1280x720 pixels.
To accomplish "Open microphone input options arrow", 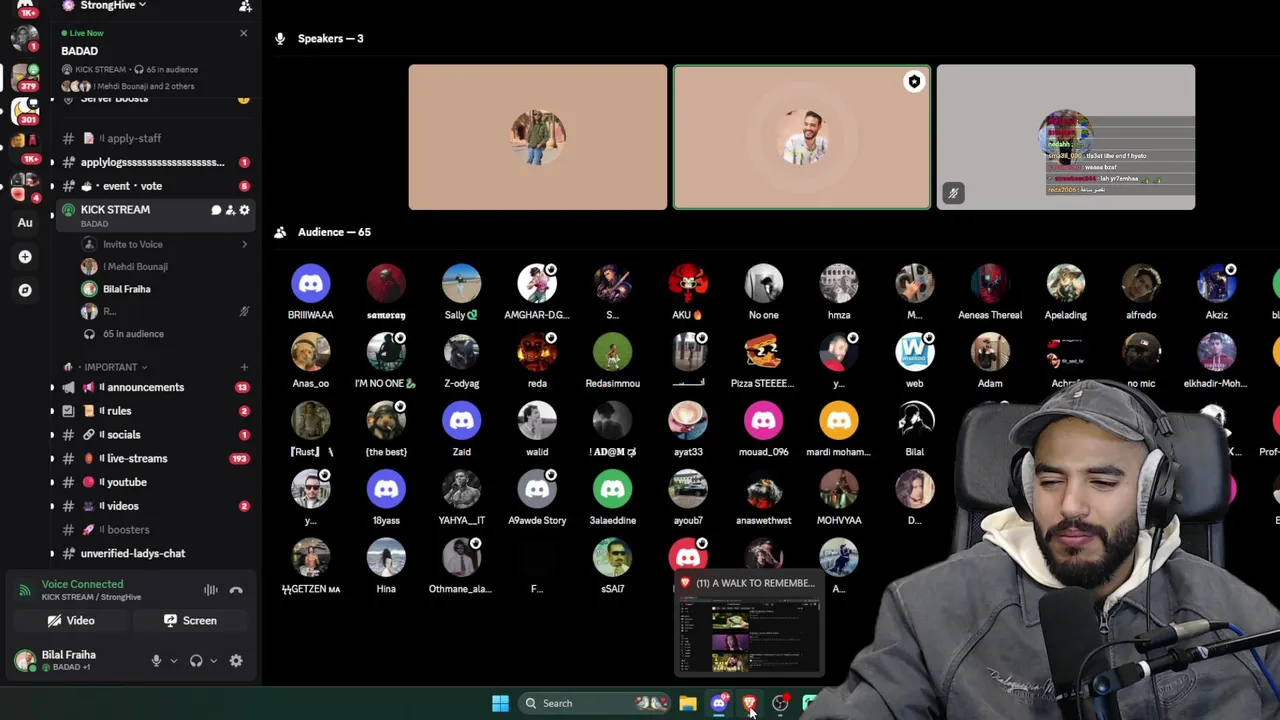I will [173, 661].
